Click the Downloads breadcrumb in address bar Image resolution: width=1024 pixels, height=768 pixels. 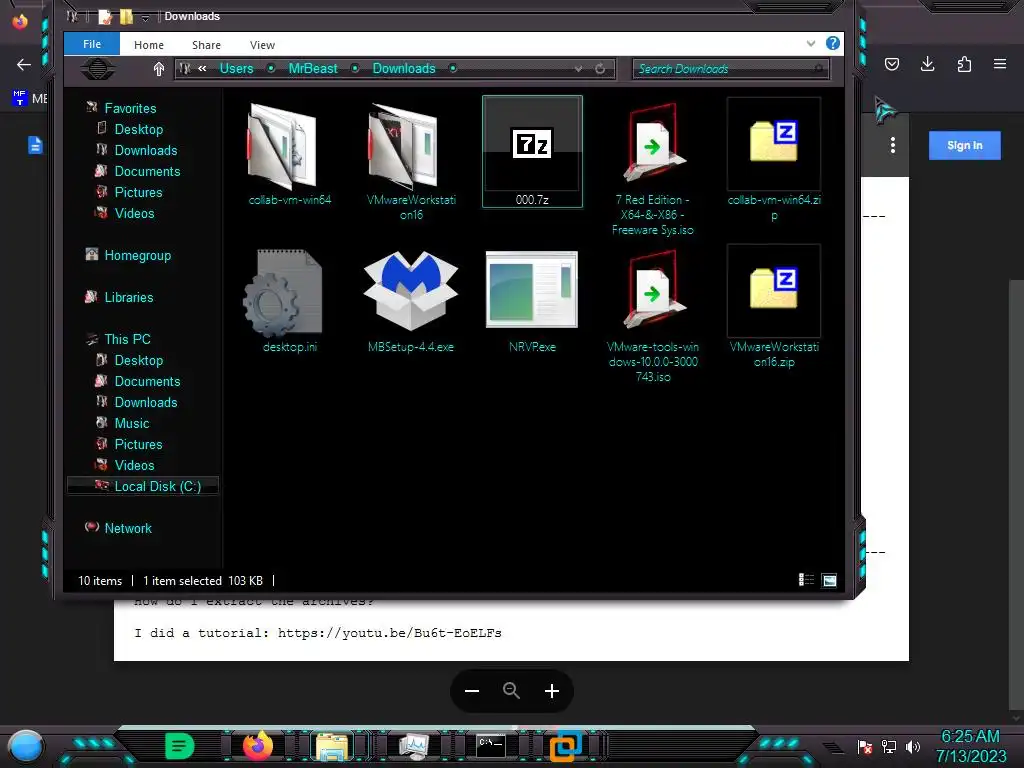pyautogui.click(x=404, y=69)
